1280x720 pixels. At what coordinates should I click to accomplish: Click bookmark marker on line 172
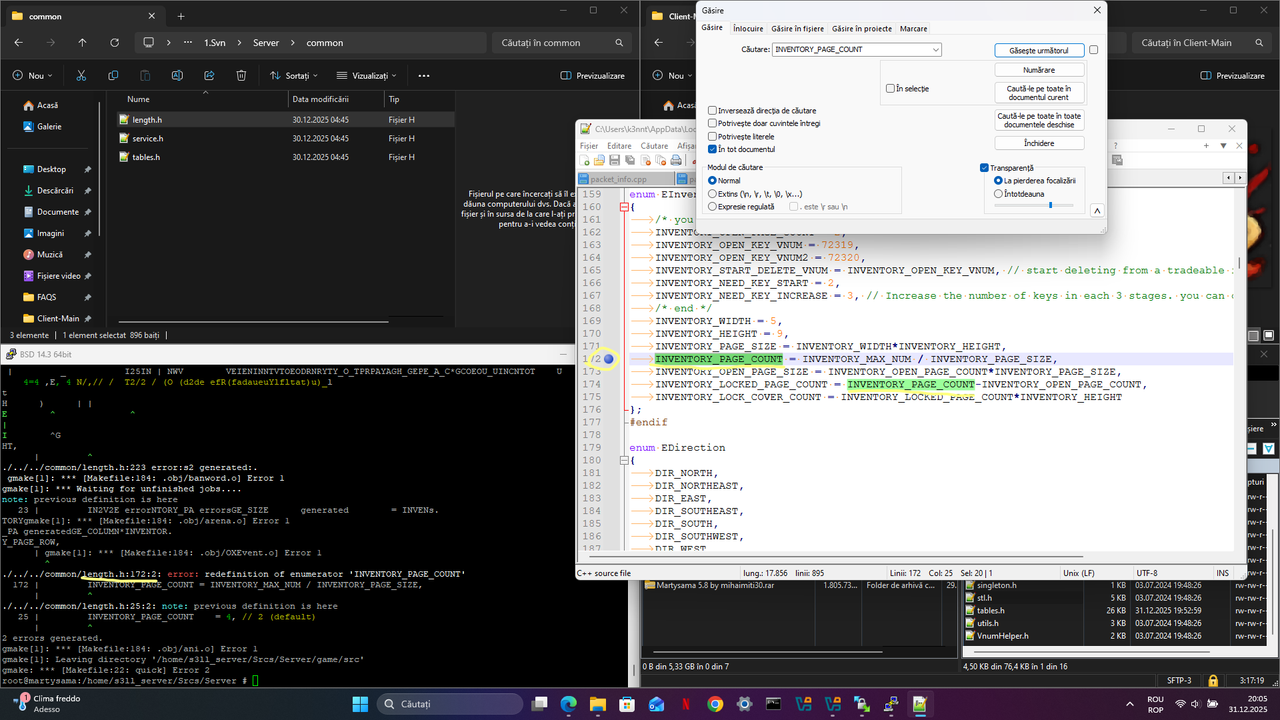[x=609, y=359]
